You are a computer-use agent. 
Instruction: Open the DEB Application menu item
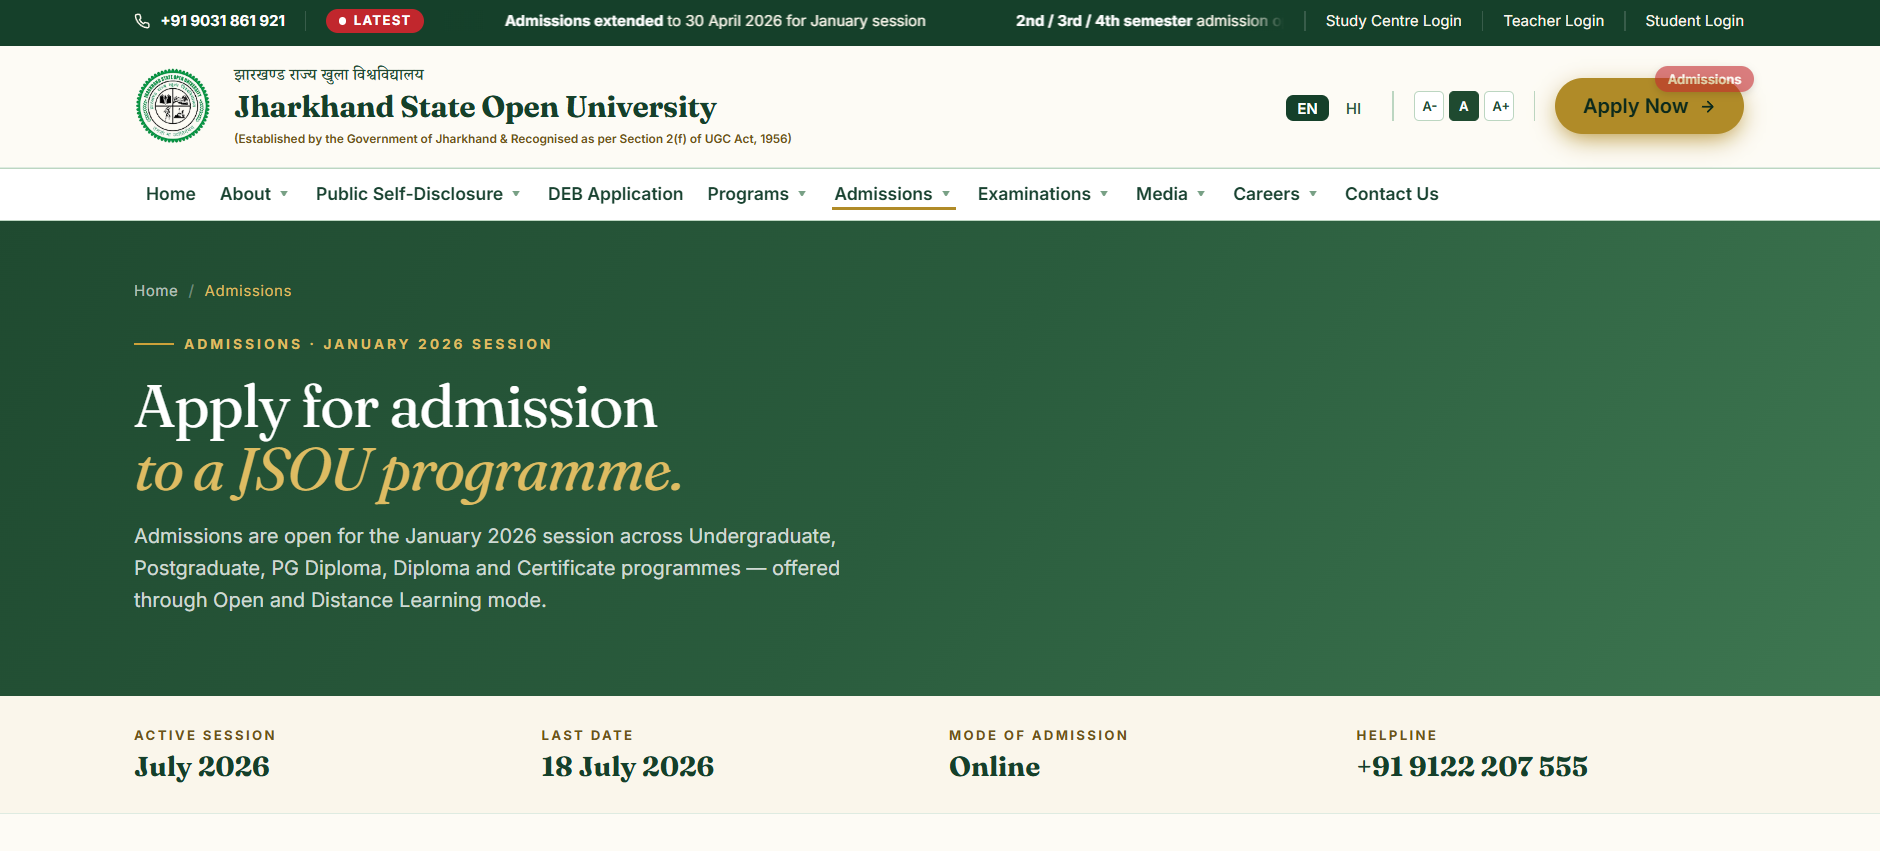(615, 194)
